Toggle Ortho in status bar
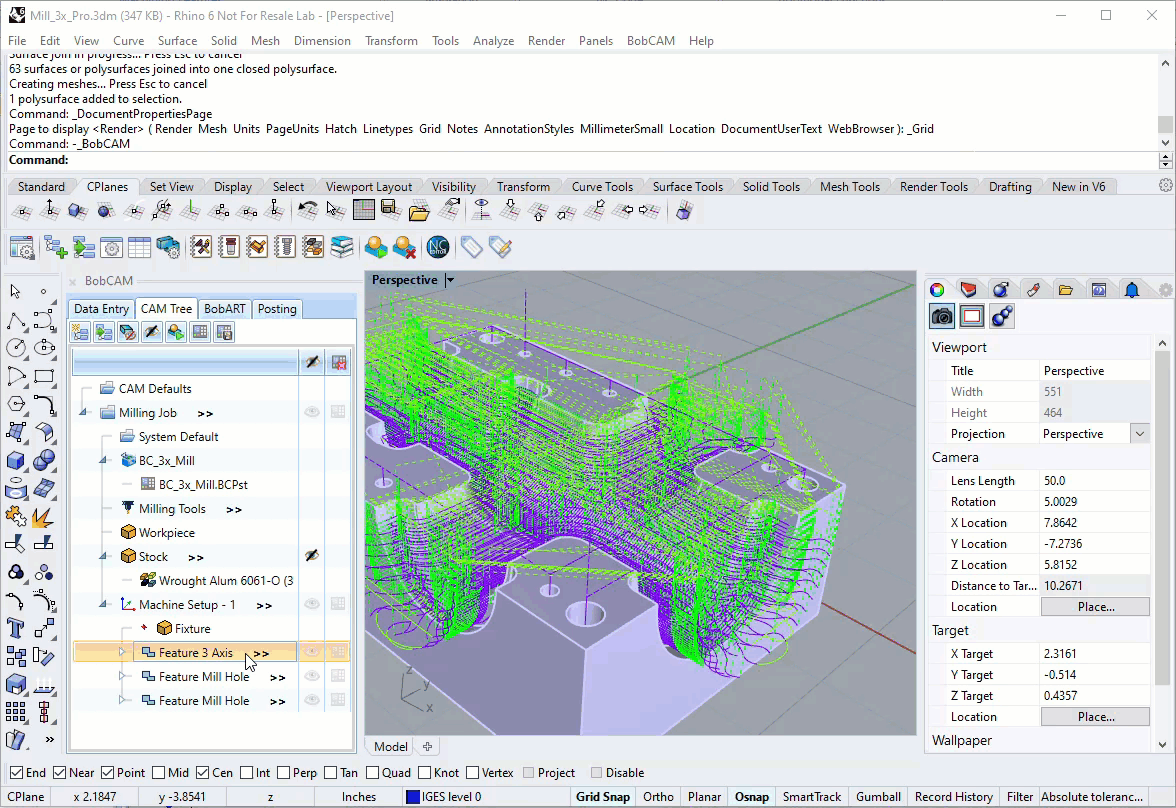Screen dimensions: 1176x808 tap(658, 797)
